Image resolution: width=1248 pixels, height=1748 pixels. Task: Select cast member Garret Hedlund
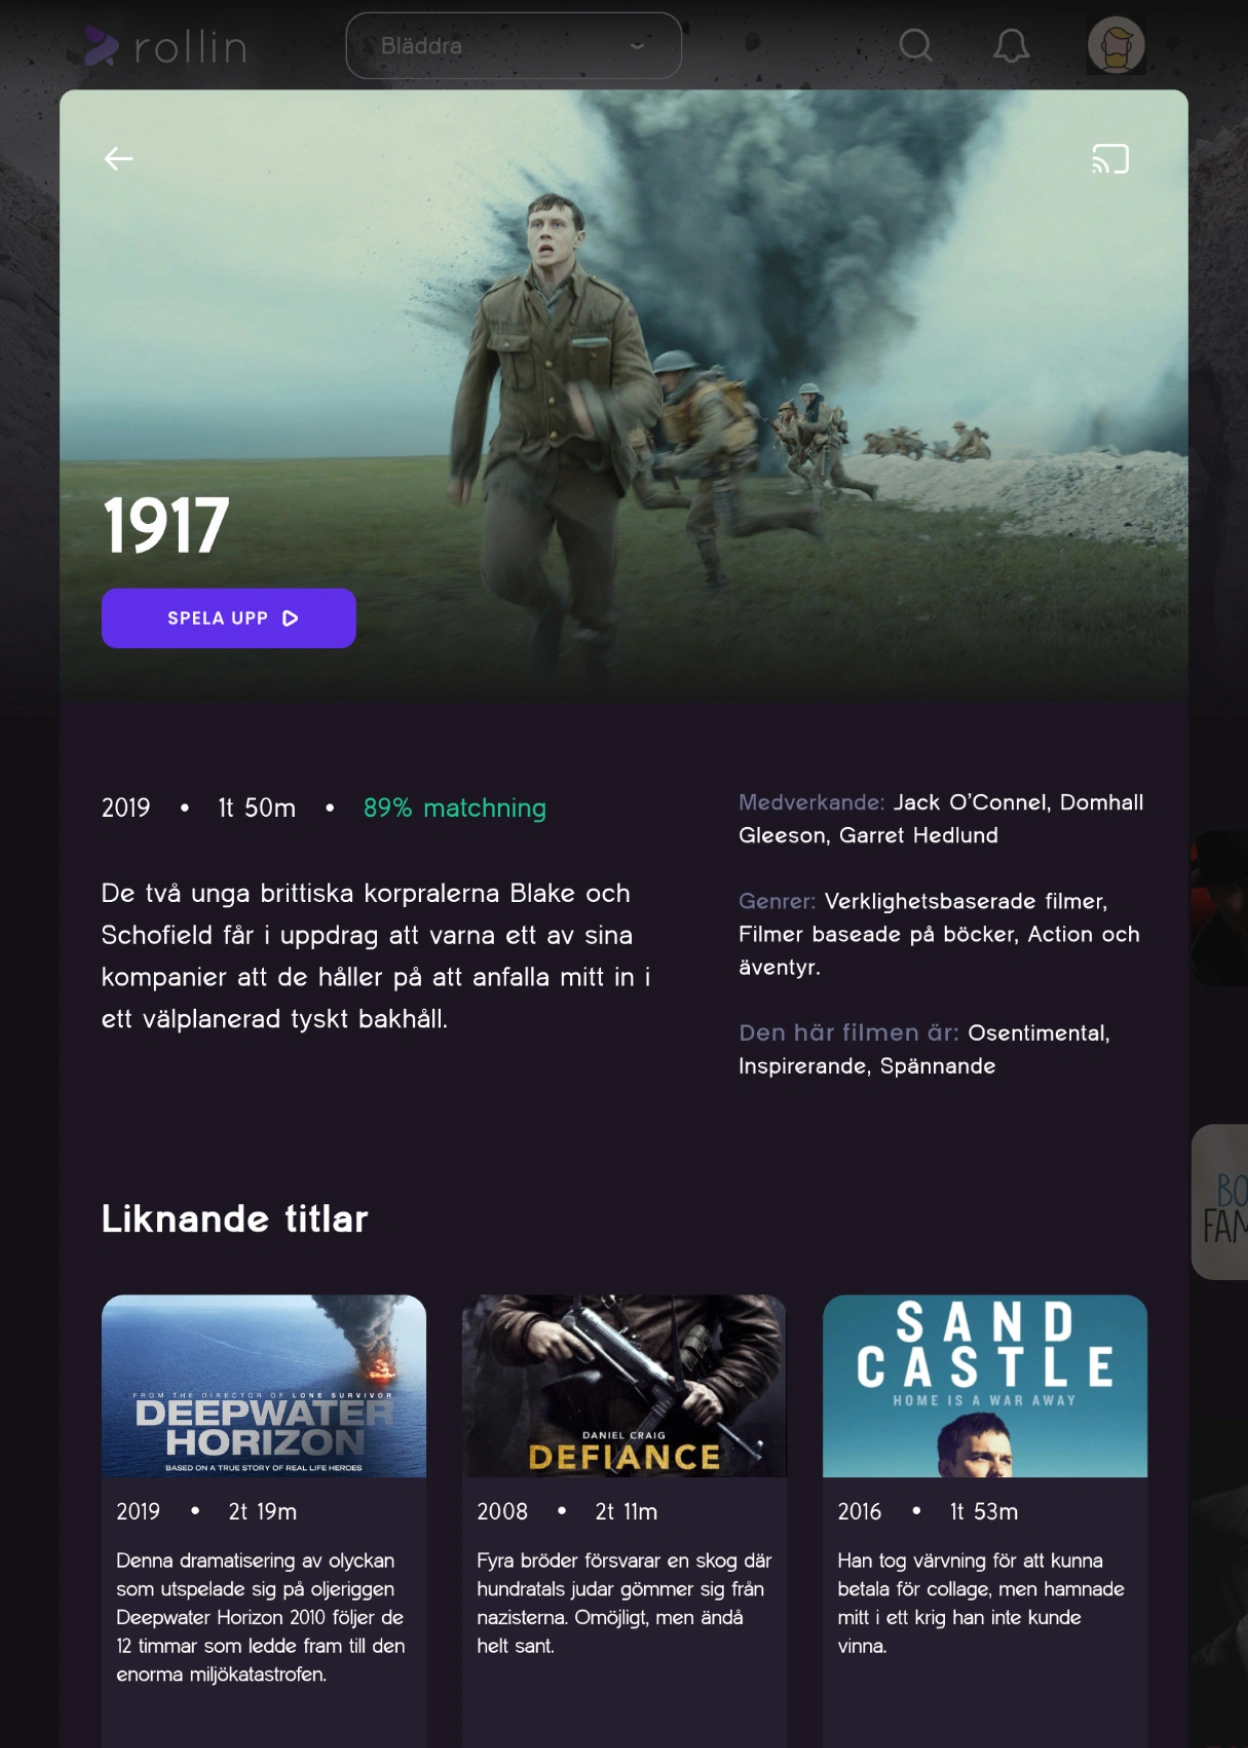918,835
